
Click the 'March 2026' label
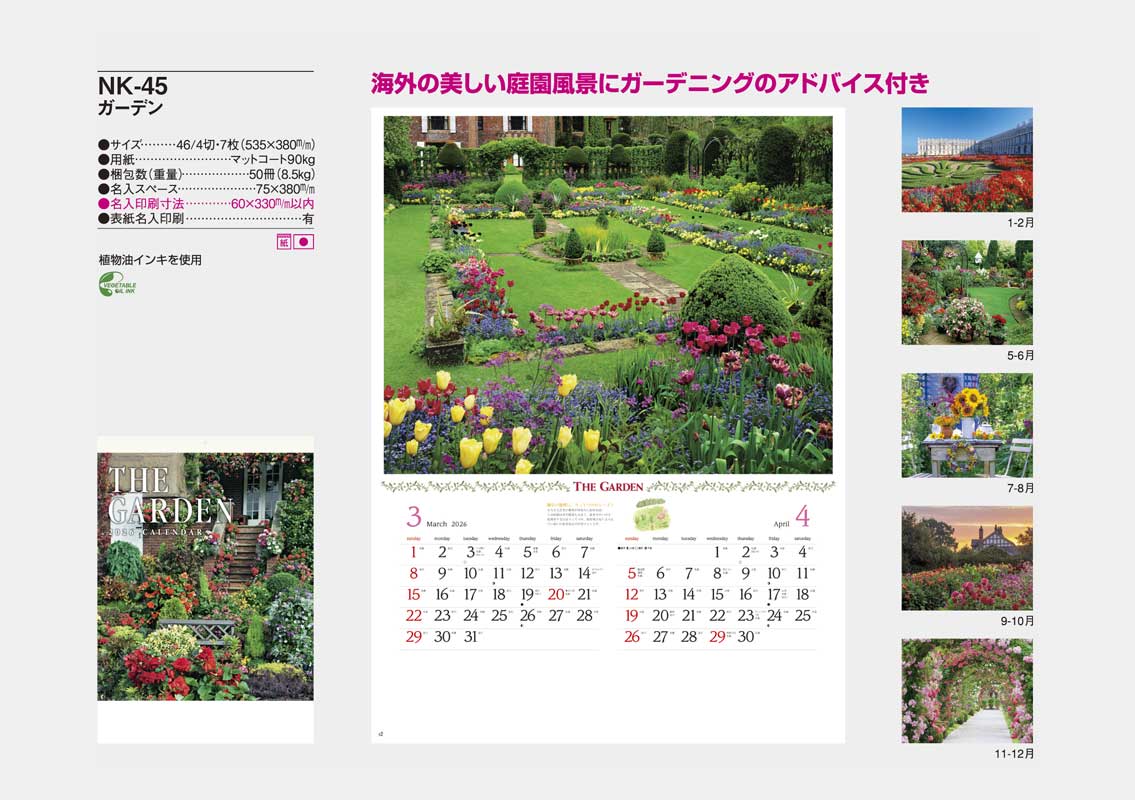click(x=447, y=523)
